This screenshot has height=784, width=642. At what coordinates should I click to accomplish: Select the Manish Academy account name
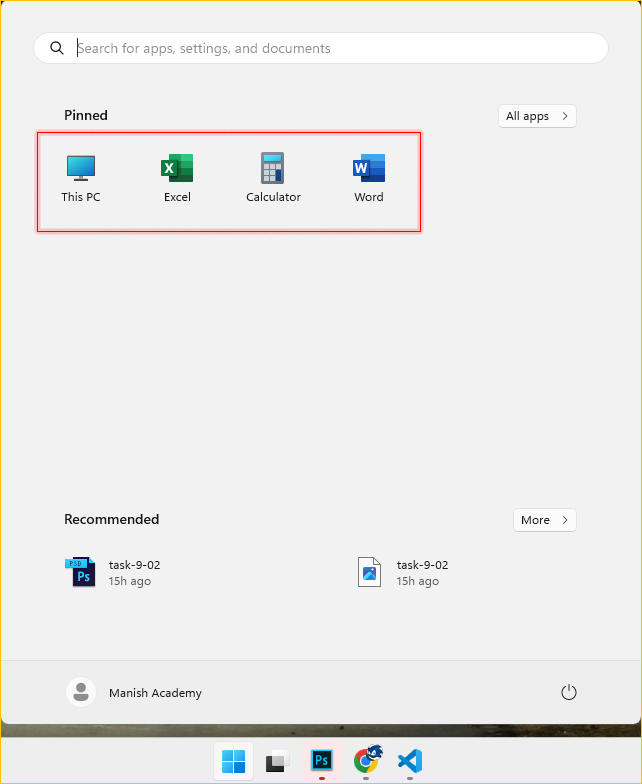(x=155, y=693)
